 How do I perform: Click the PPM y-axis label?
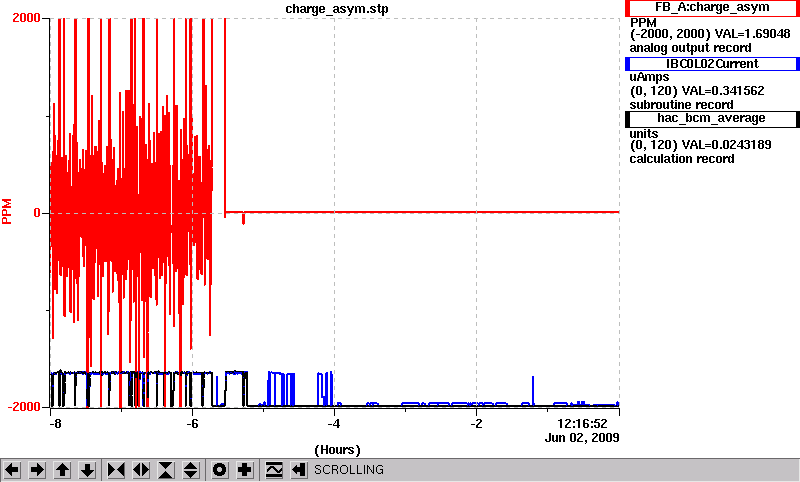click(x=7, y=212)
